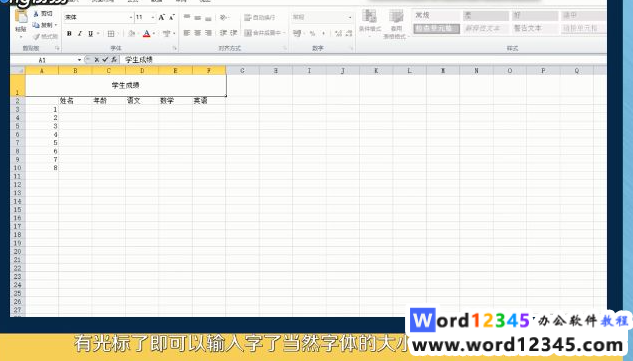Click the merged cell containing 学生成绩

[x=126, y=85]
